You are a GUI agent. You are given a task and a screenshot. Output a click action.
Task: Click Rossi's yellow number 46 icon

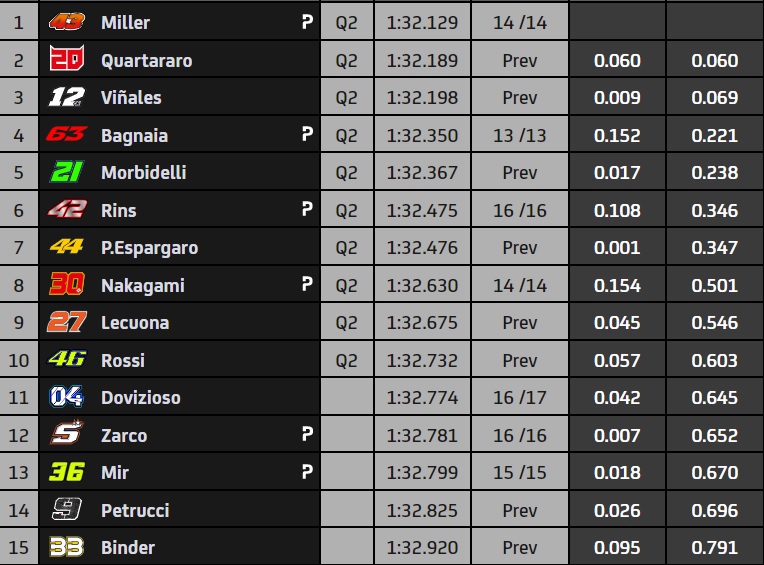(67, 359)
